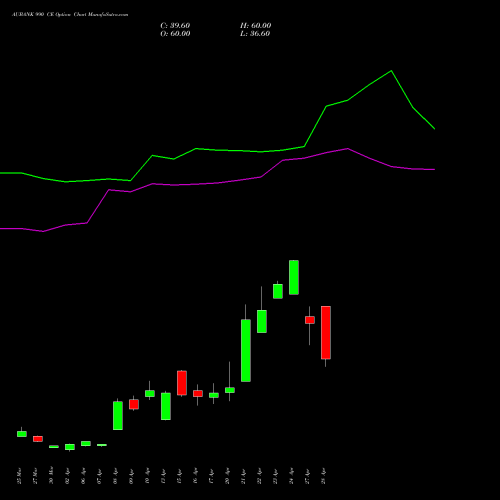Click the tall red candlestick for 28 Apr
This screenshot has height=500, width=500.
(x=326, y=333)
